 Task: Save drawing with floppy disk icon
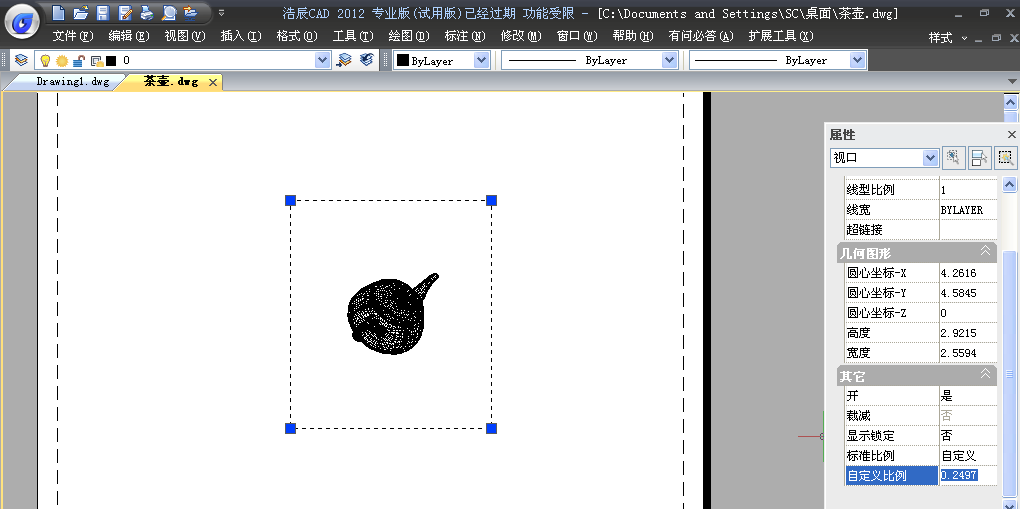point(102,13)
